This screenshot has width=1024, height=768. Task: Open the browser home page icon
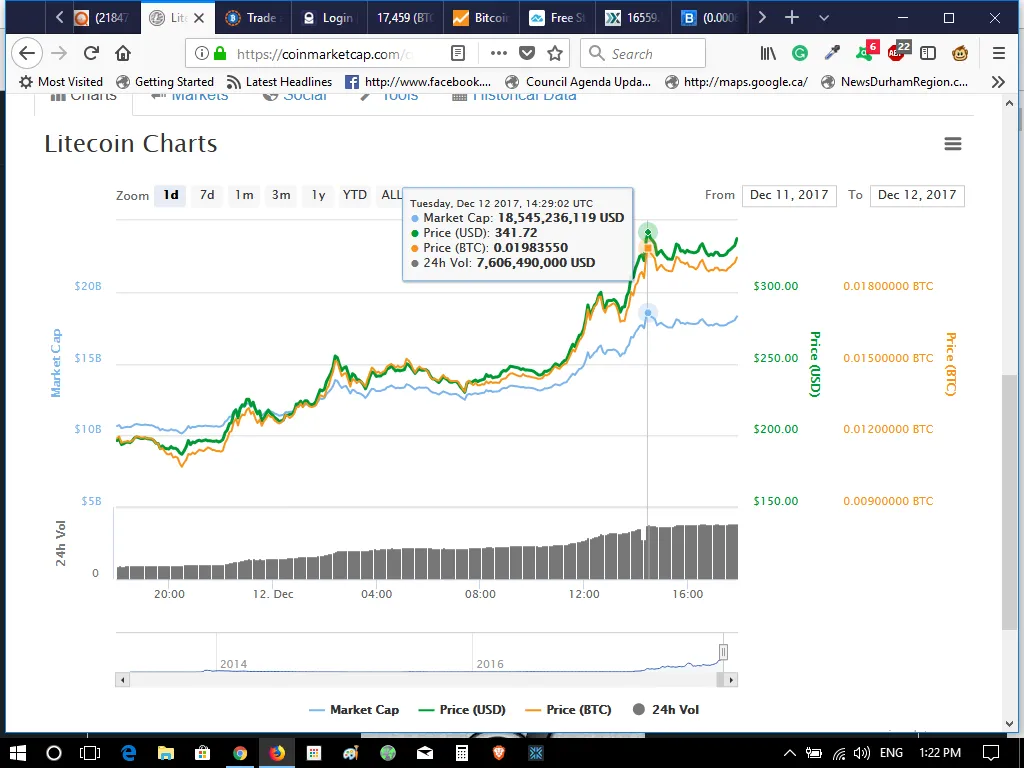pyautogui.click(x=123, y=54)
